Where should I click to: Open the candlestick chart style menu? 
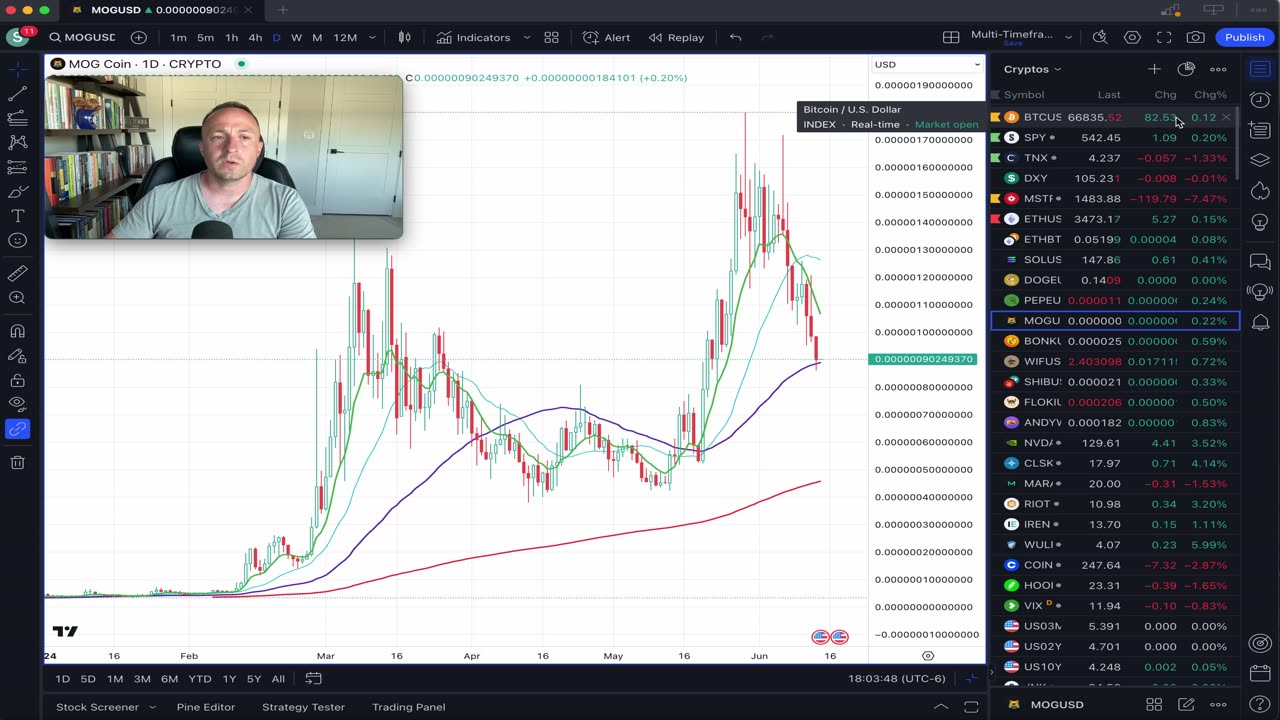click(x=405, y=37)
